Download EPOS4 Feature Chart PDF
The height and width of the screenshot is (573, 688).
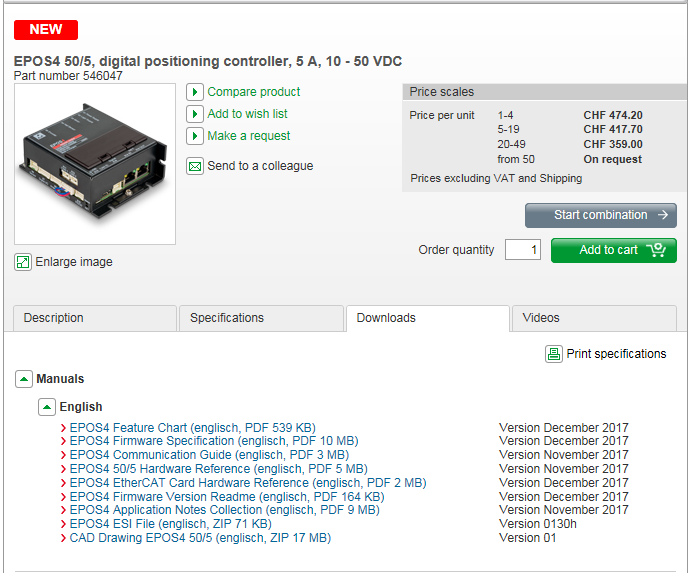pyautogui.click(x=193, y=428)
